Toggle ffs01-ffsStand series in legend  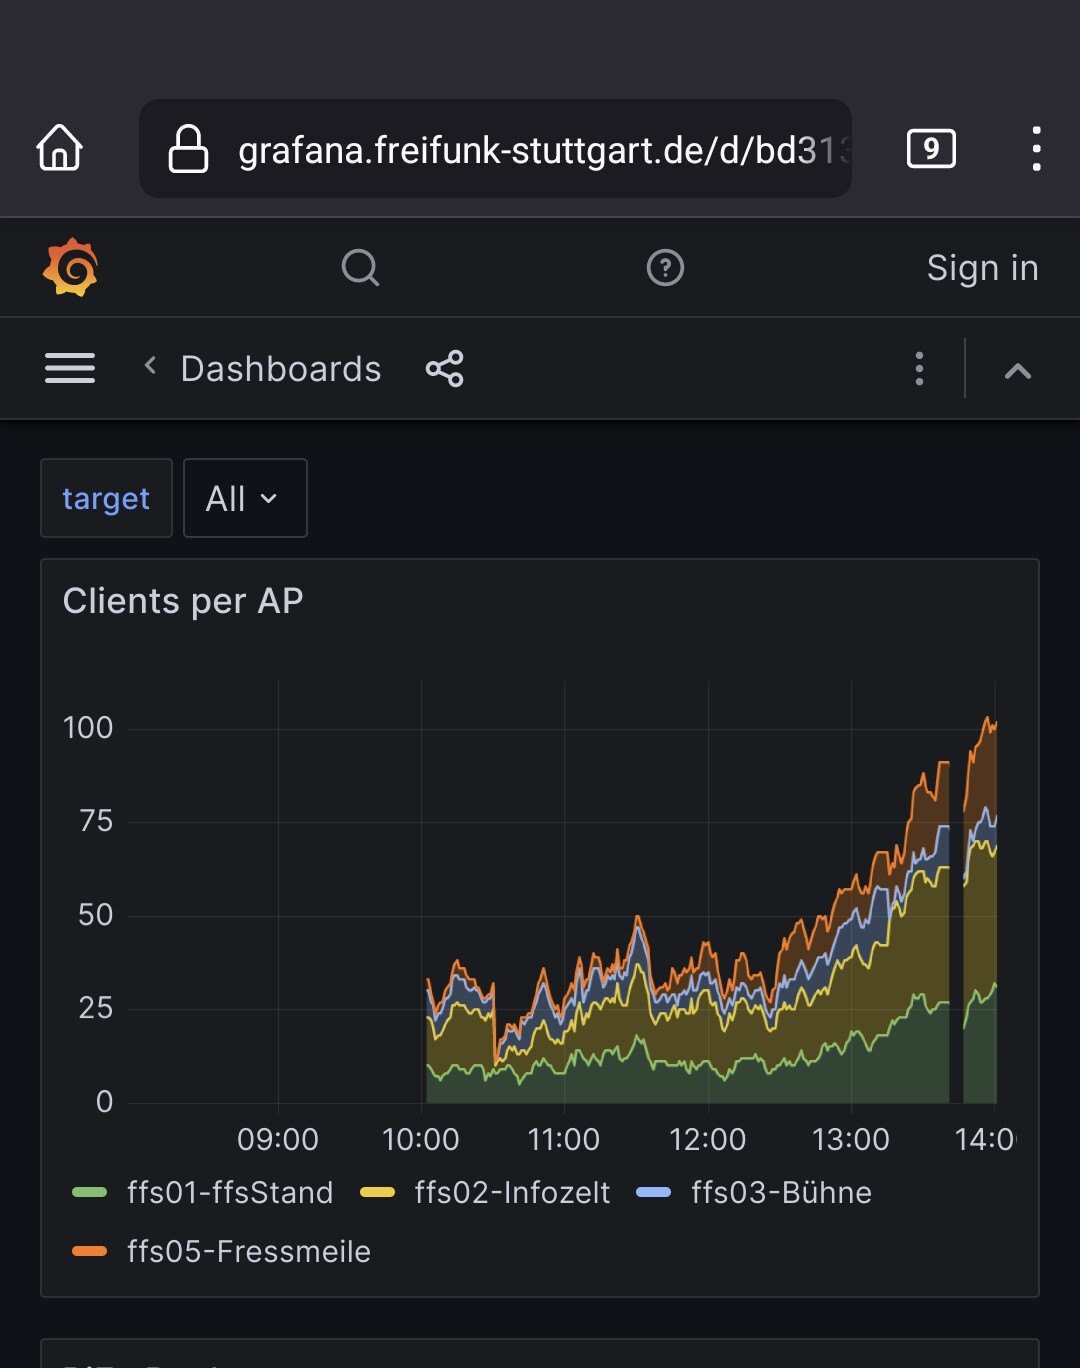(x=229, y=1192)
